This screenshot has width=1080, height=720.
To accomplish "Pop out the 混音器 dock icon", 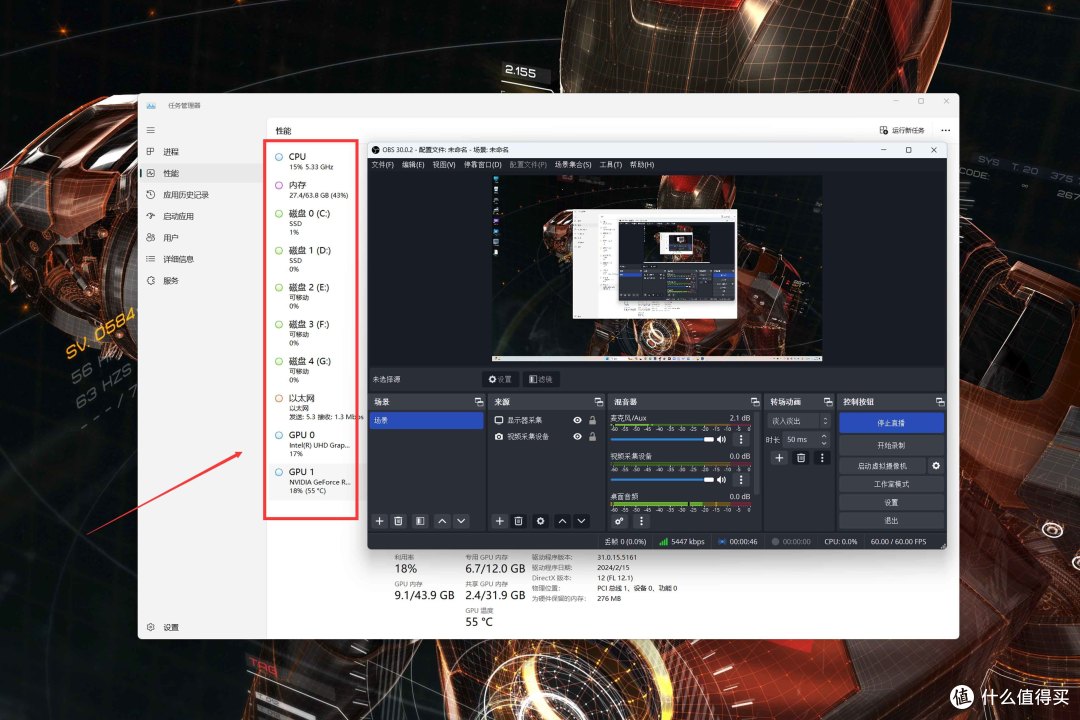I will (755, 402).
